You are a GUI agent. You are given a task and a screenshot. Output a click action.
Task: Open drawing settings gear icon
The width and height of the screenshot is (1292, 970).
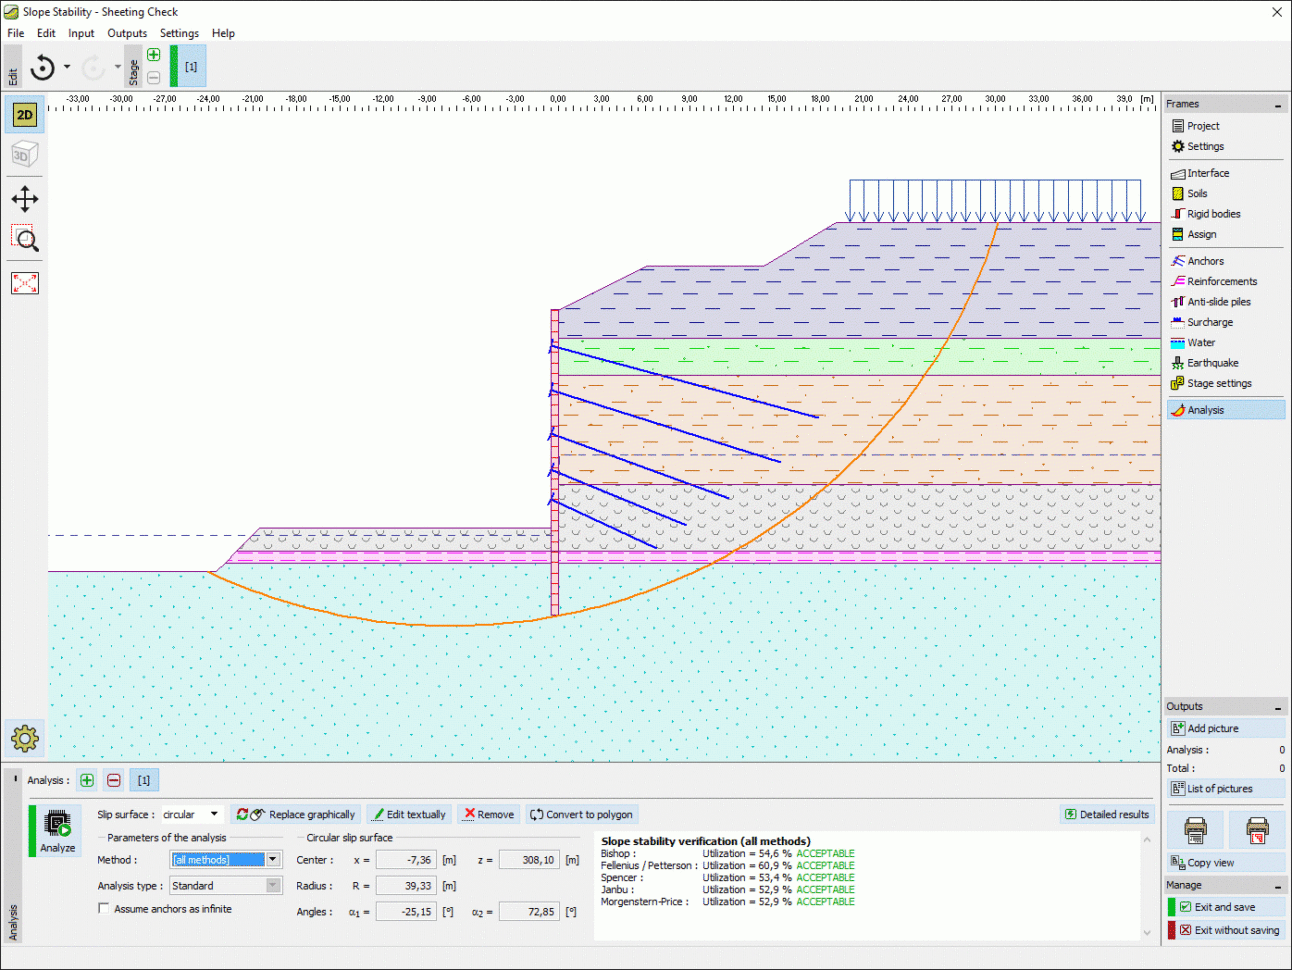(x=25, y=739)
